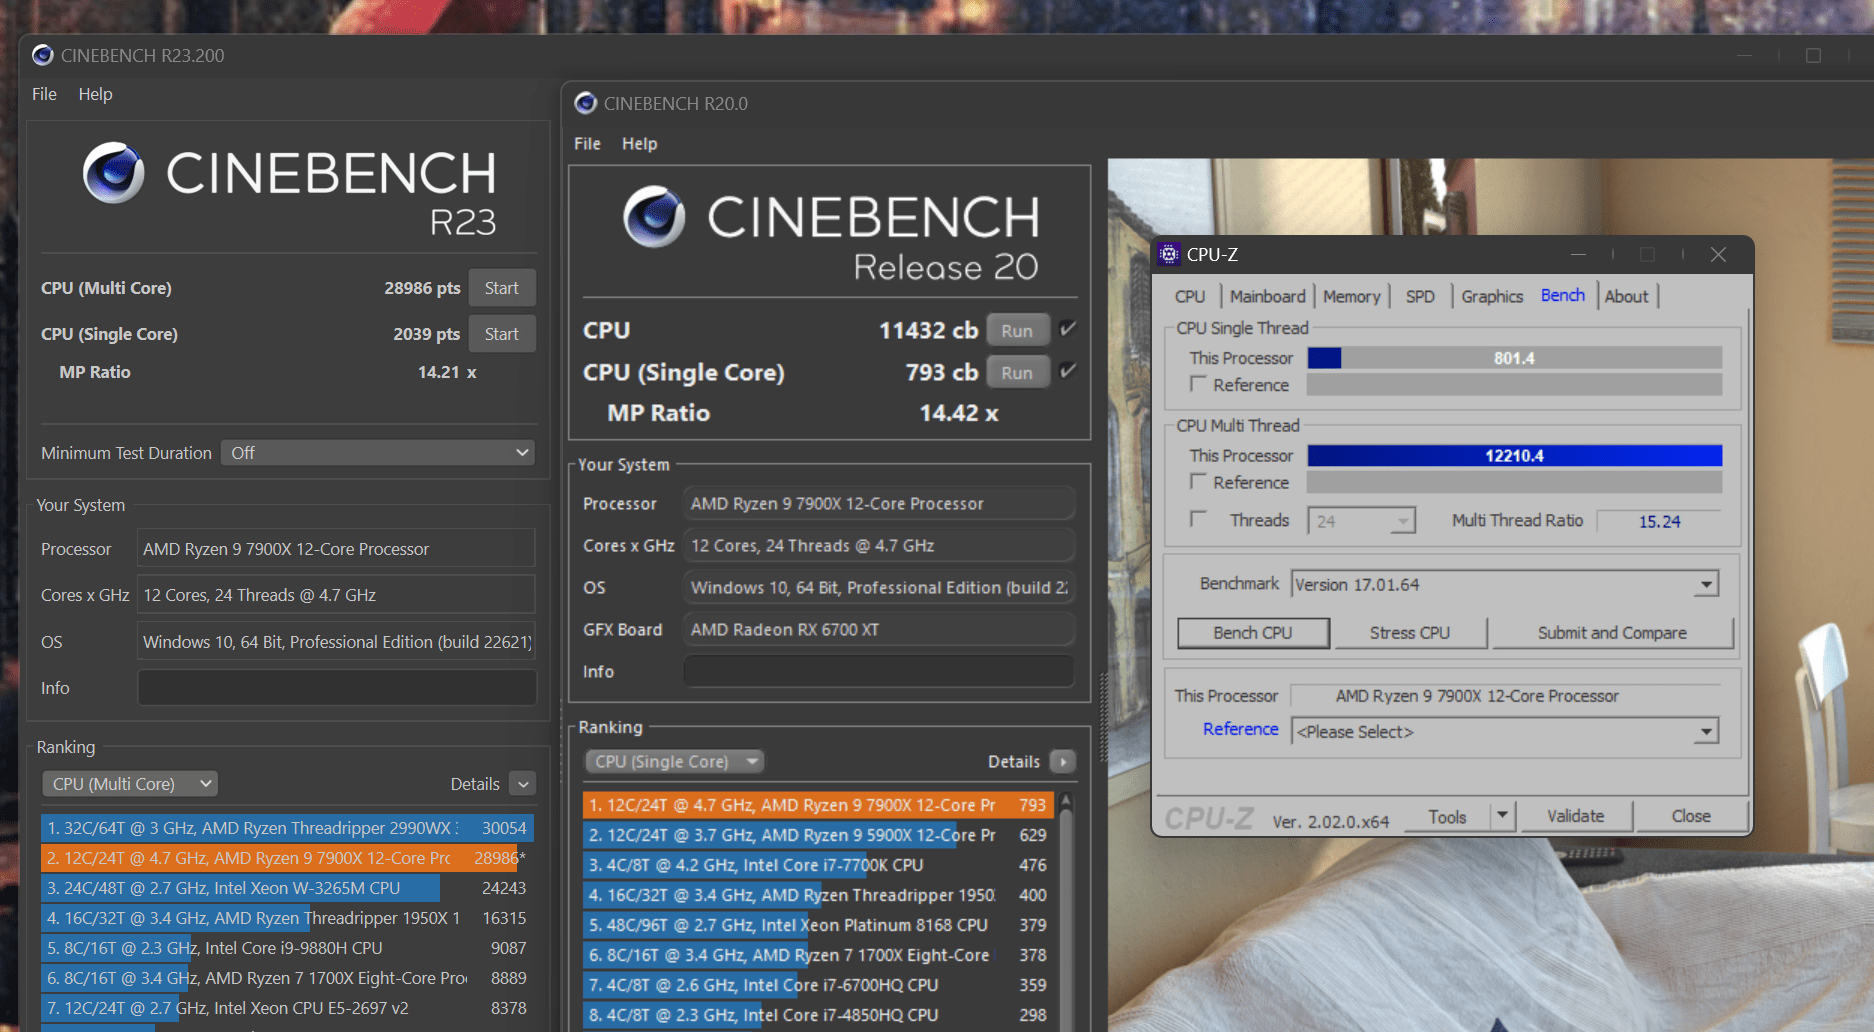Open the CPU (Multi Core) ranking dropdown in R23
1874x1032 pixels.
(x=130, y=784)
